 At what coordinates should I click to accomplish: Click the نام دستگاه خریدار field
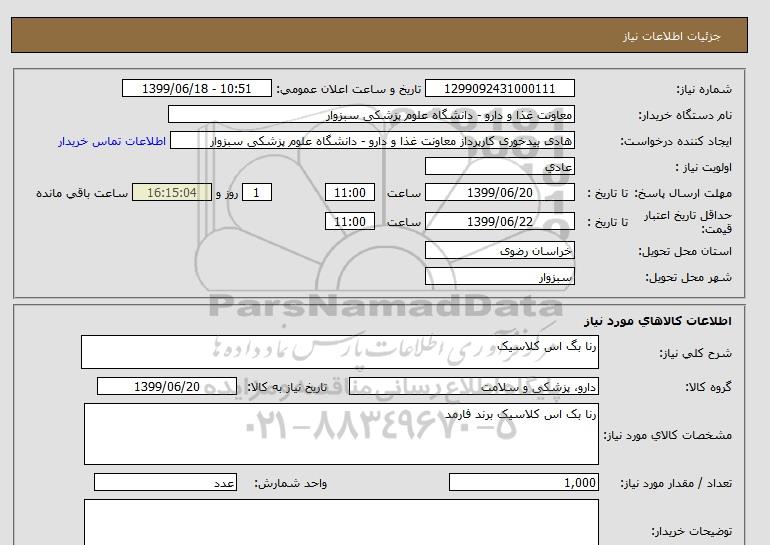pyautogui.click(x=371, y=114)
